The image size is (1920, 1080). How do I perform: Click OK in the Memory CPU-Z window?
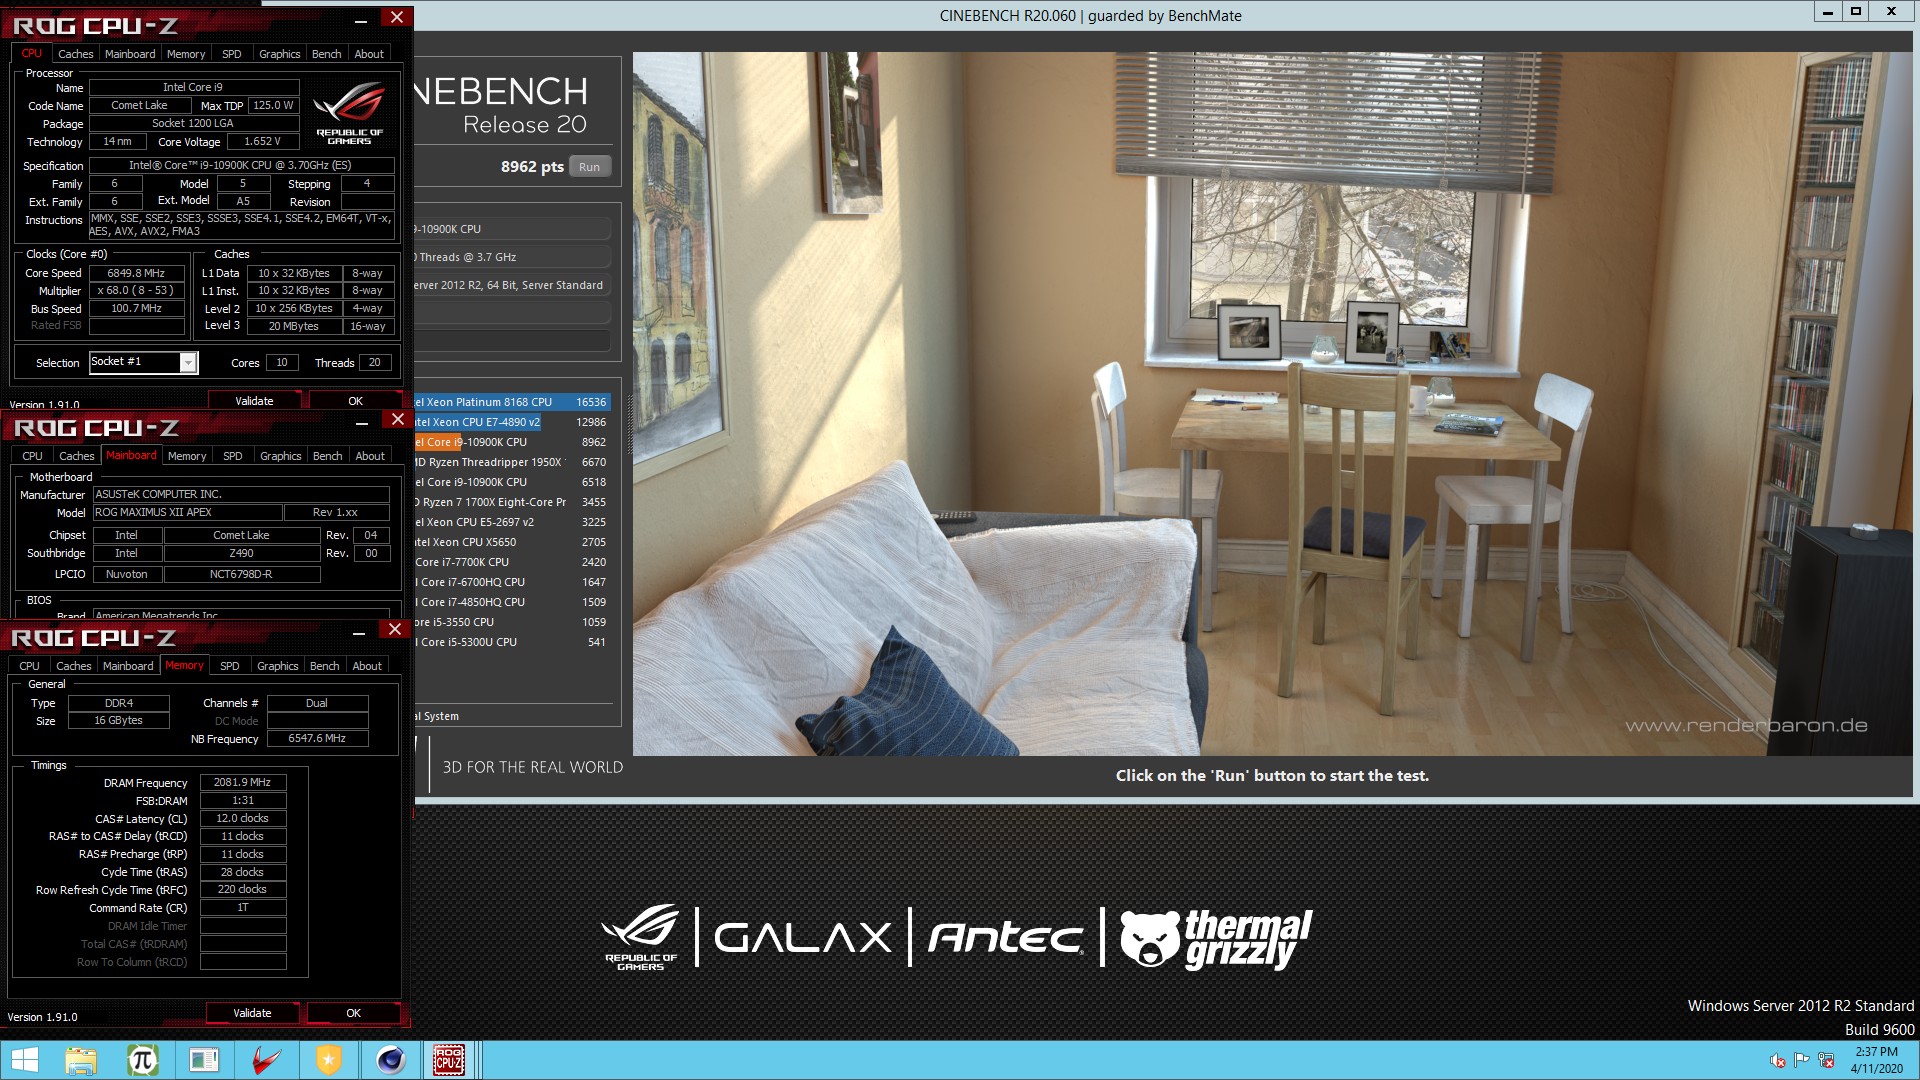(x=354, y=1013)
